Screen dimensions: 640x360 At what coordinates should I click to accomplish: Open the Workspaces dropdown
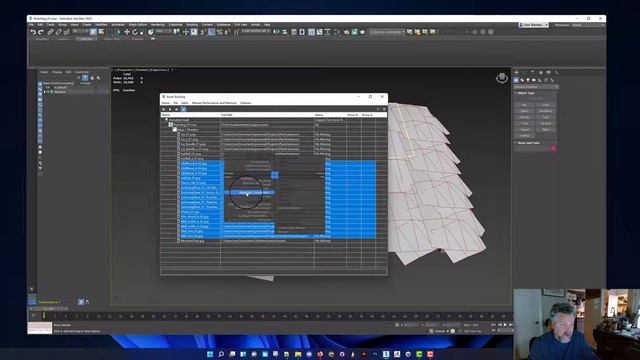pos(588,25)
